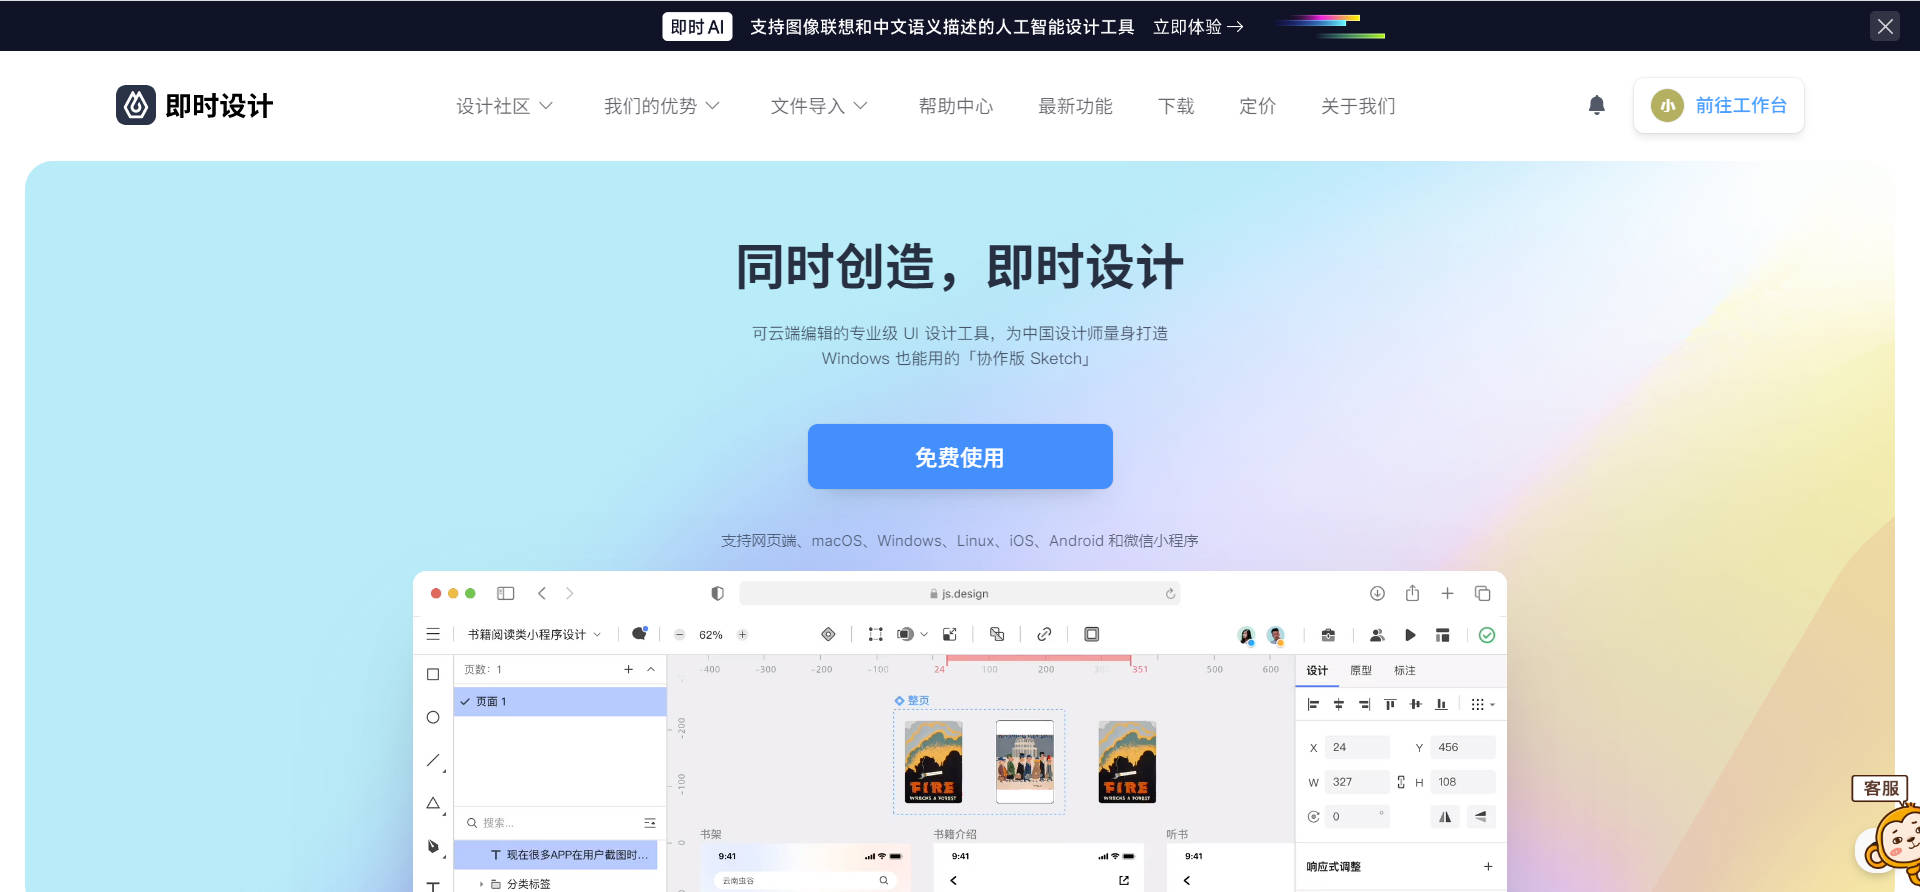Screen dimensions: 1920x892
Task: Open 帮助中心 in the navigation
Action: (x=955, y=105)
